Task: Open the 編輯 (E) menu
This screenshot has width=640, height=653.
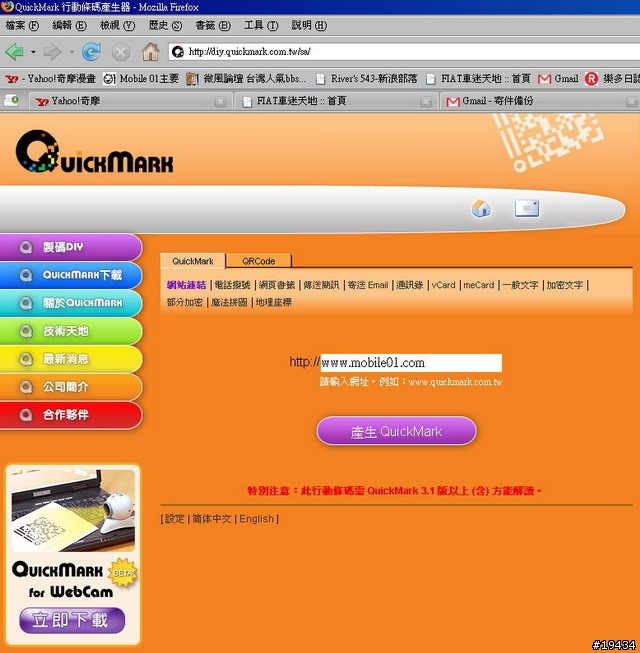Action: (70, 25)
